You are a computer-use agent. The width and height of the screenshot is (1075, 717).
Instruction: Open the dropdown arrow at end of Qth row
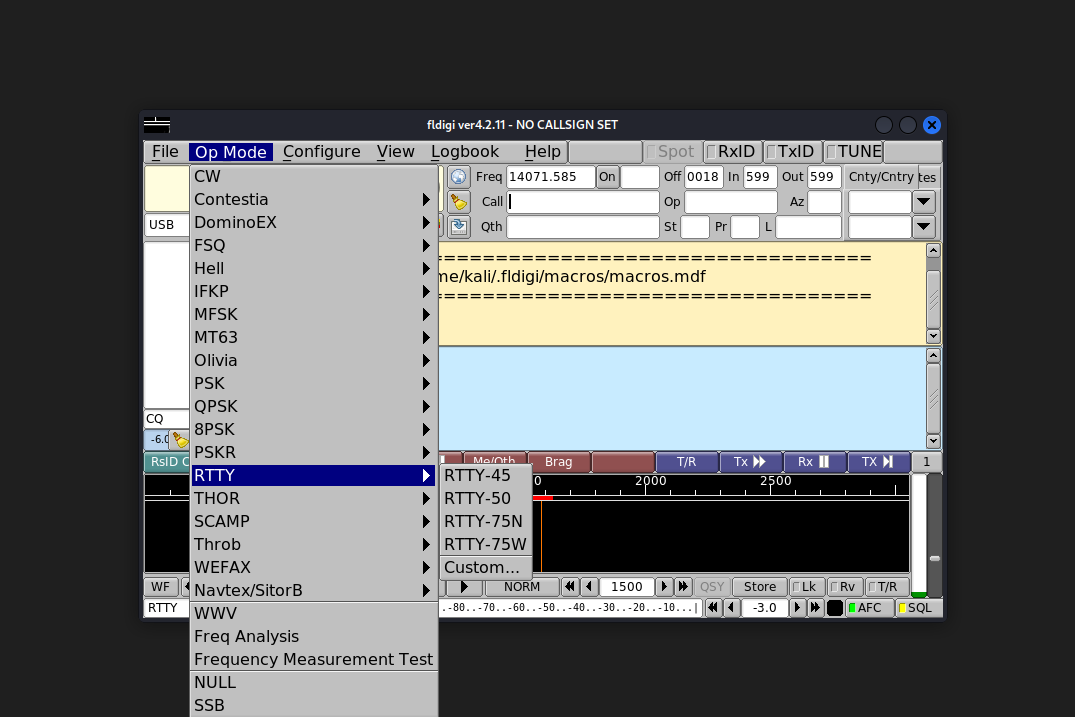(x=923, y=226)
